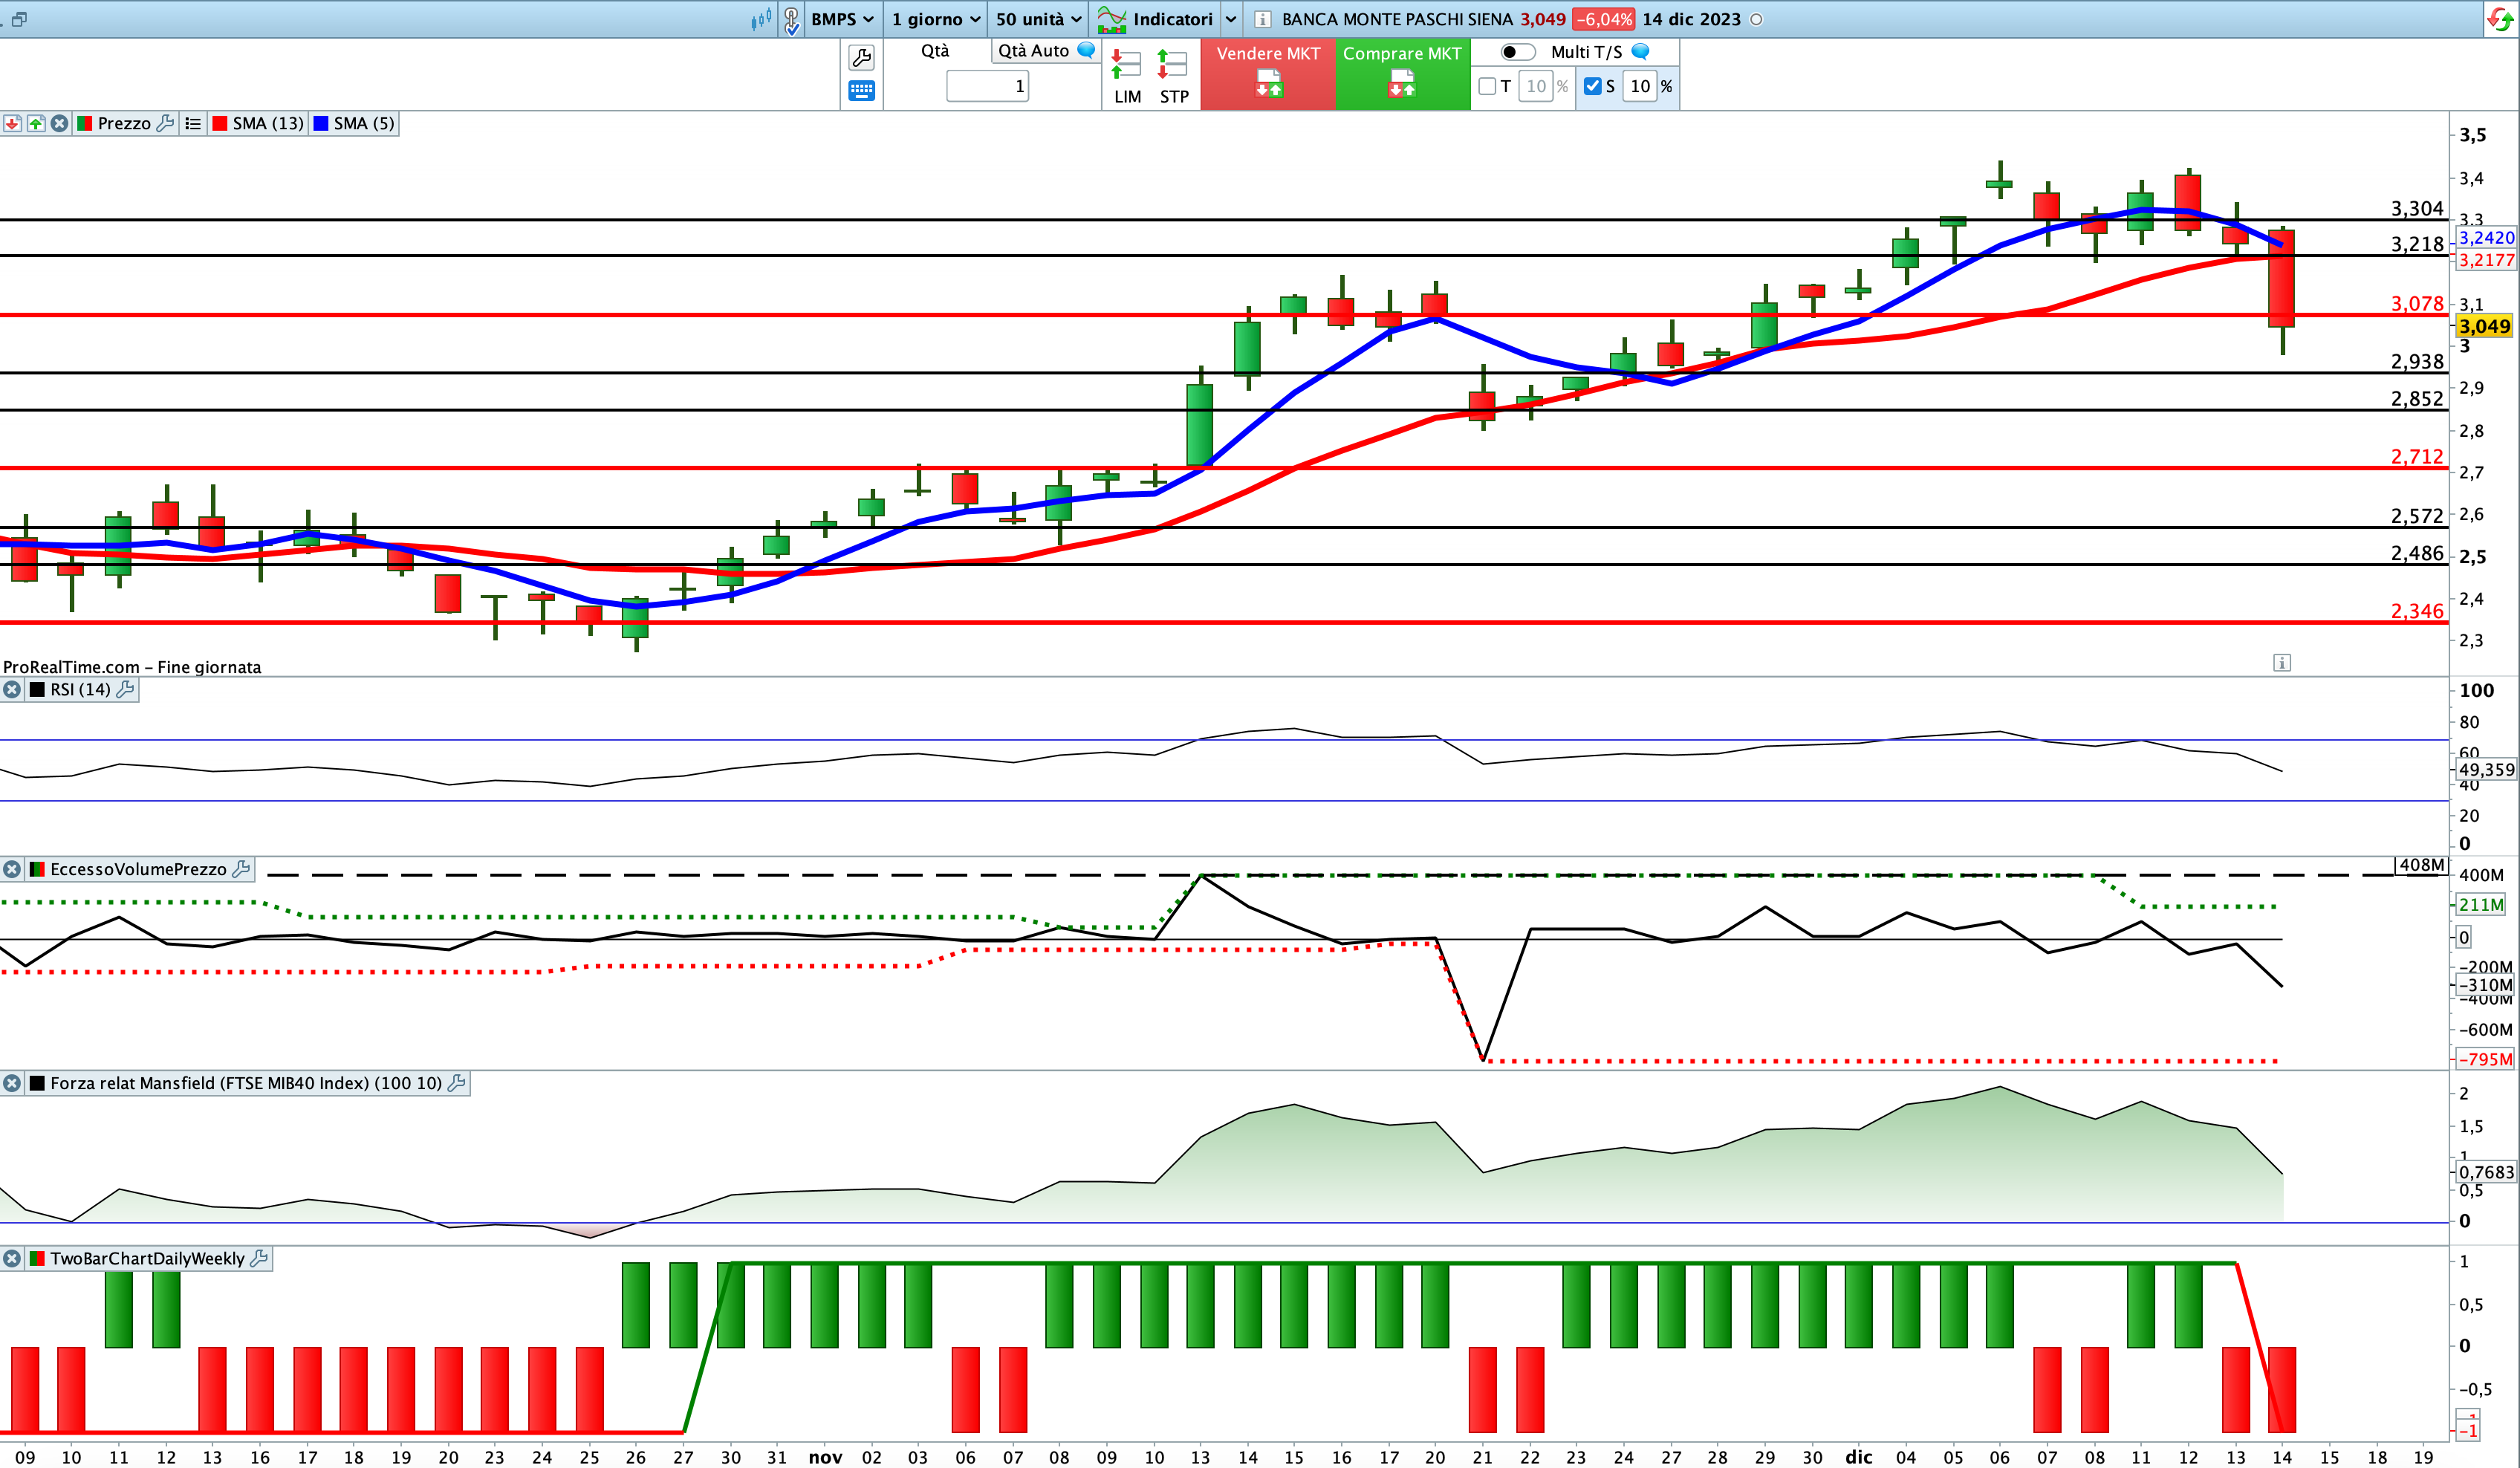This screenshot has height=1468, width=2520.
Task: Click the 'ProRealTime.com – Fine giornata' text
Action: tap(132, 667)
